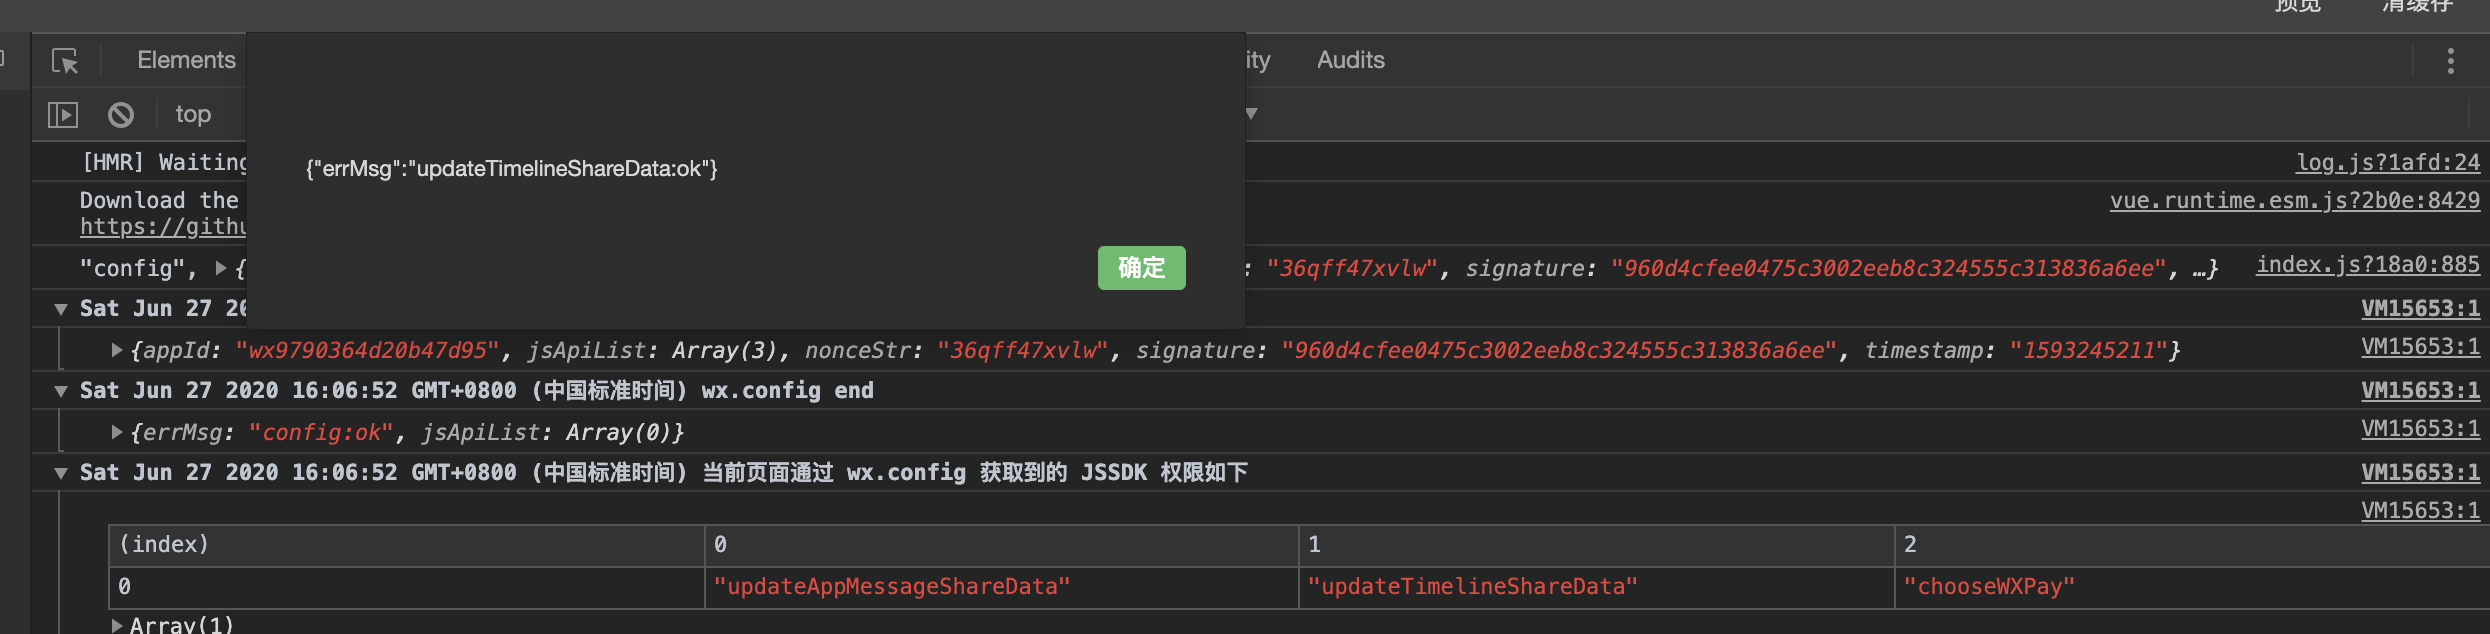Open the index.js?18a0:885 source link

click(2367, 264)
